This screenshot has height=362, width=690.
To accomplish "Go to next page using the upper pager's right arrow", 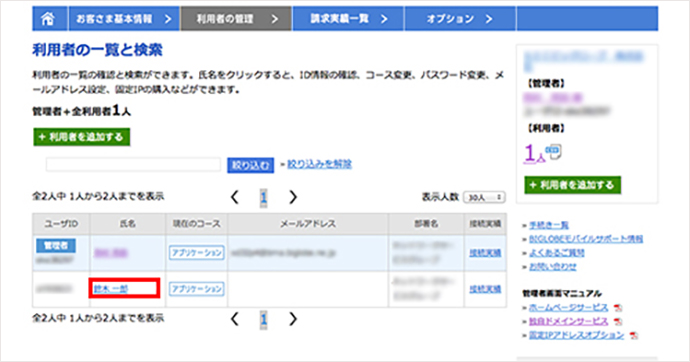I will pyautogui.click(x=293, y=197).
